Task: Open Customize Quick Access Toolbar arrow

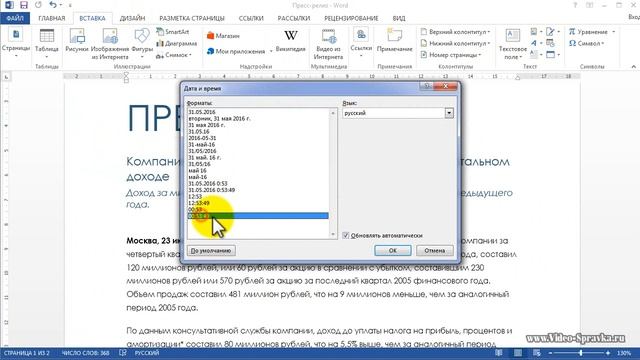Action: tap(70, 5)
